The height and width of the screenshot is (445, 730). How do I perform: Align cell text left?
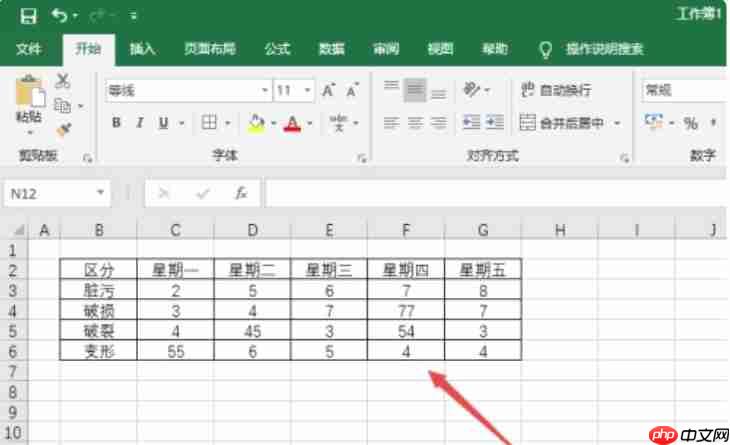391,123
